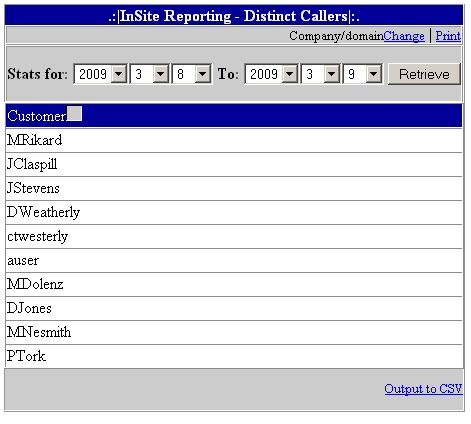Select the DWeatherly customer row
Viewport: 471px width, 424px height.
pos(234,212)
